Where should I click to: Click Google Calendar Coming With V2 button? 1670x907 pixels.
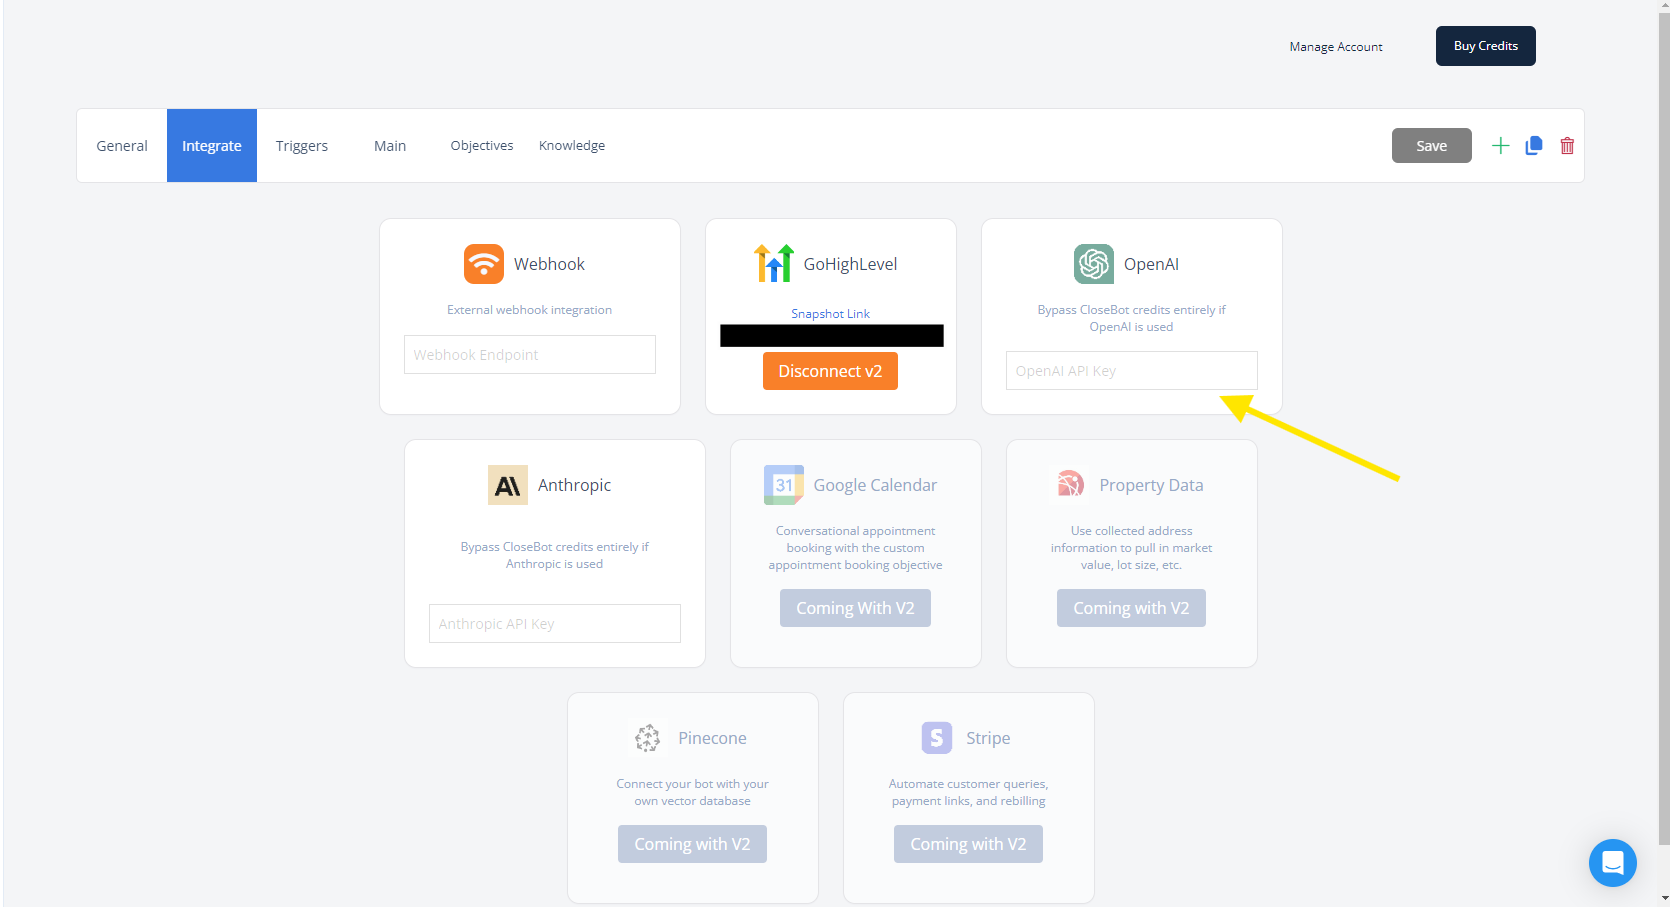[855, 608]
